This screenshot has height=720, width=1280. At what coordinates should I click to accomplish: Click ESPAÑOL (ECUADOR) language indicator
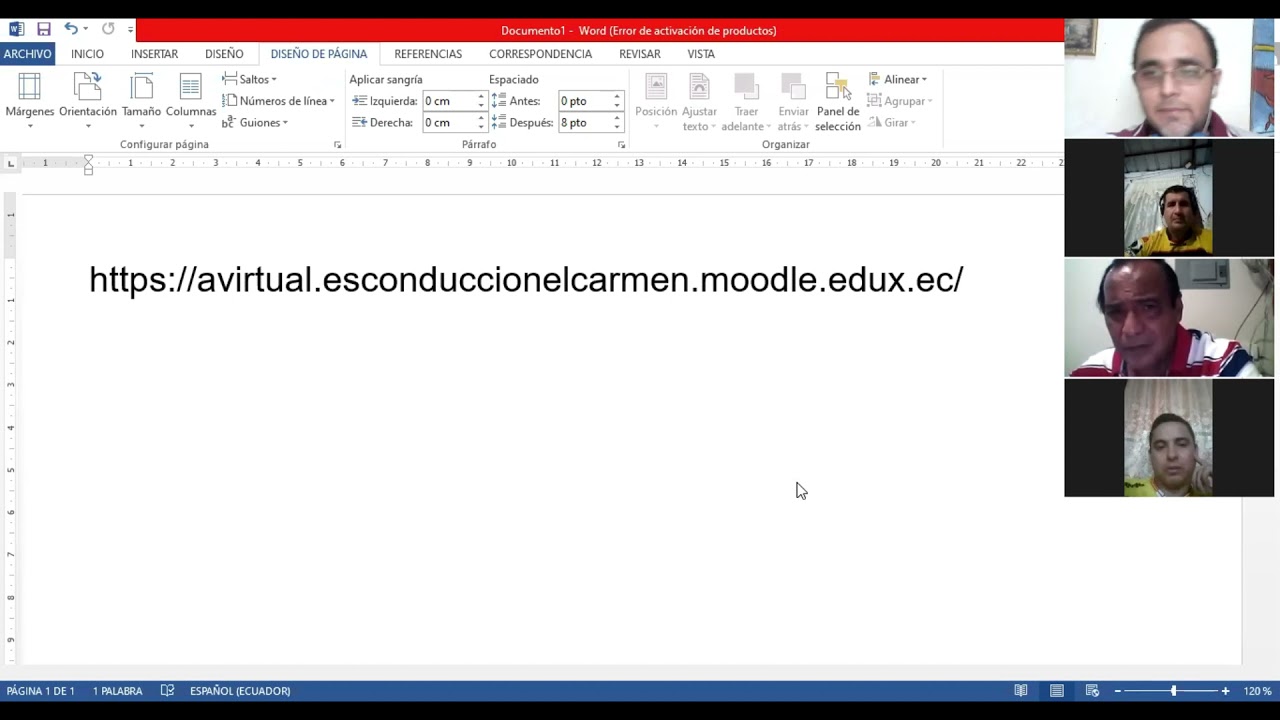(240, 691)
